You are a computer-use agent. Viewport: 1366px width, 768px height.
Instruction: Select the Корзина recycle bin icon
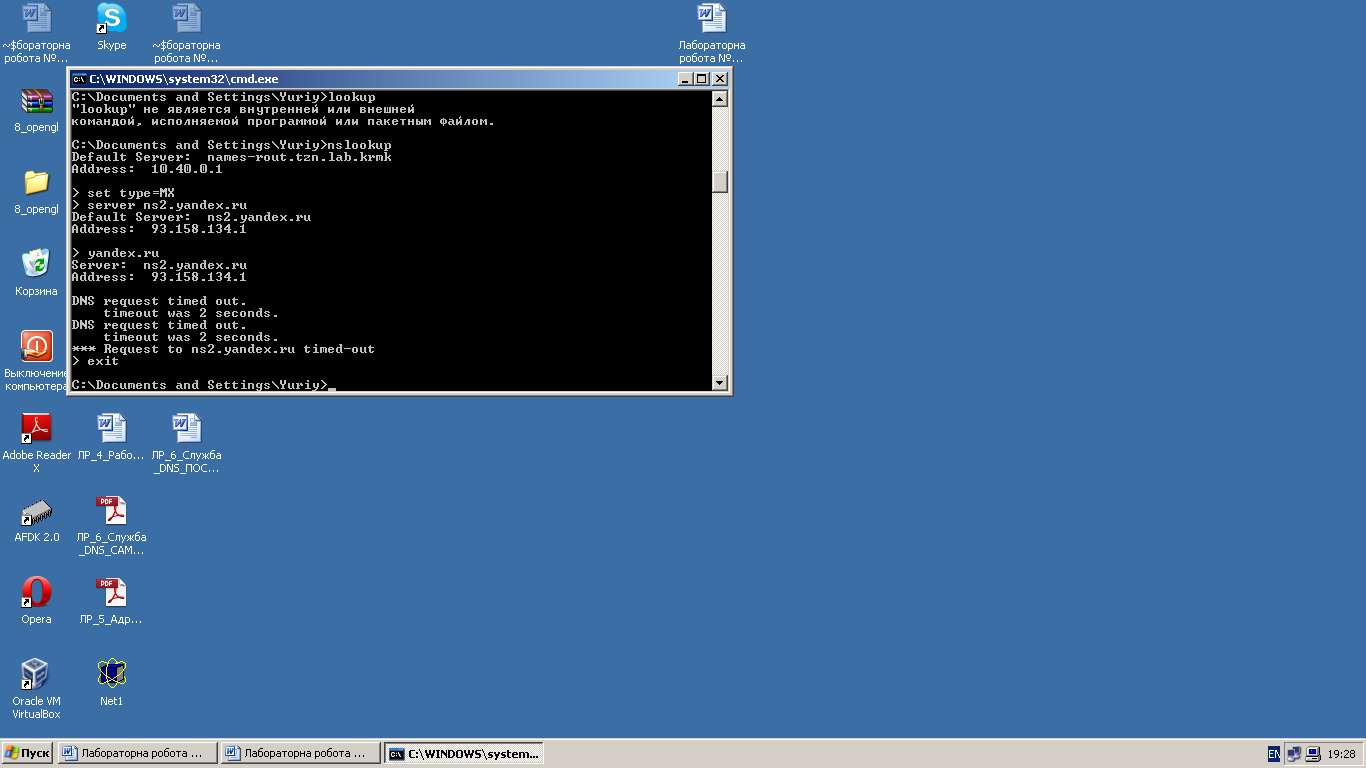(36, 264)
